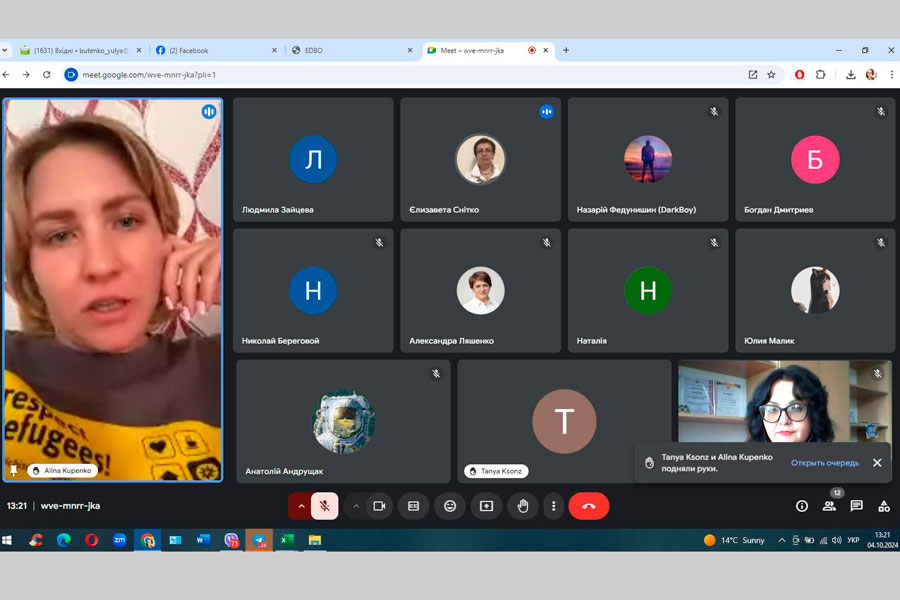
Task: Open the in-call chat panel
Action: [x=856, y=506]
